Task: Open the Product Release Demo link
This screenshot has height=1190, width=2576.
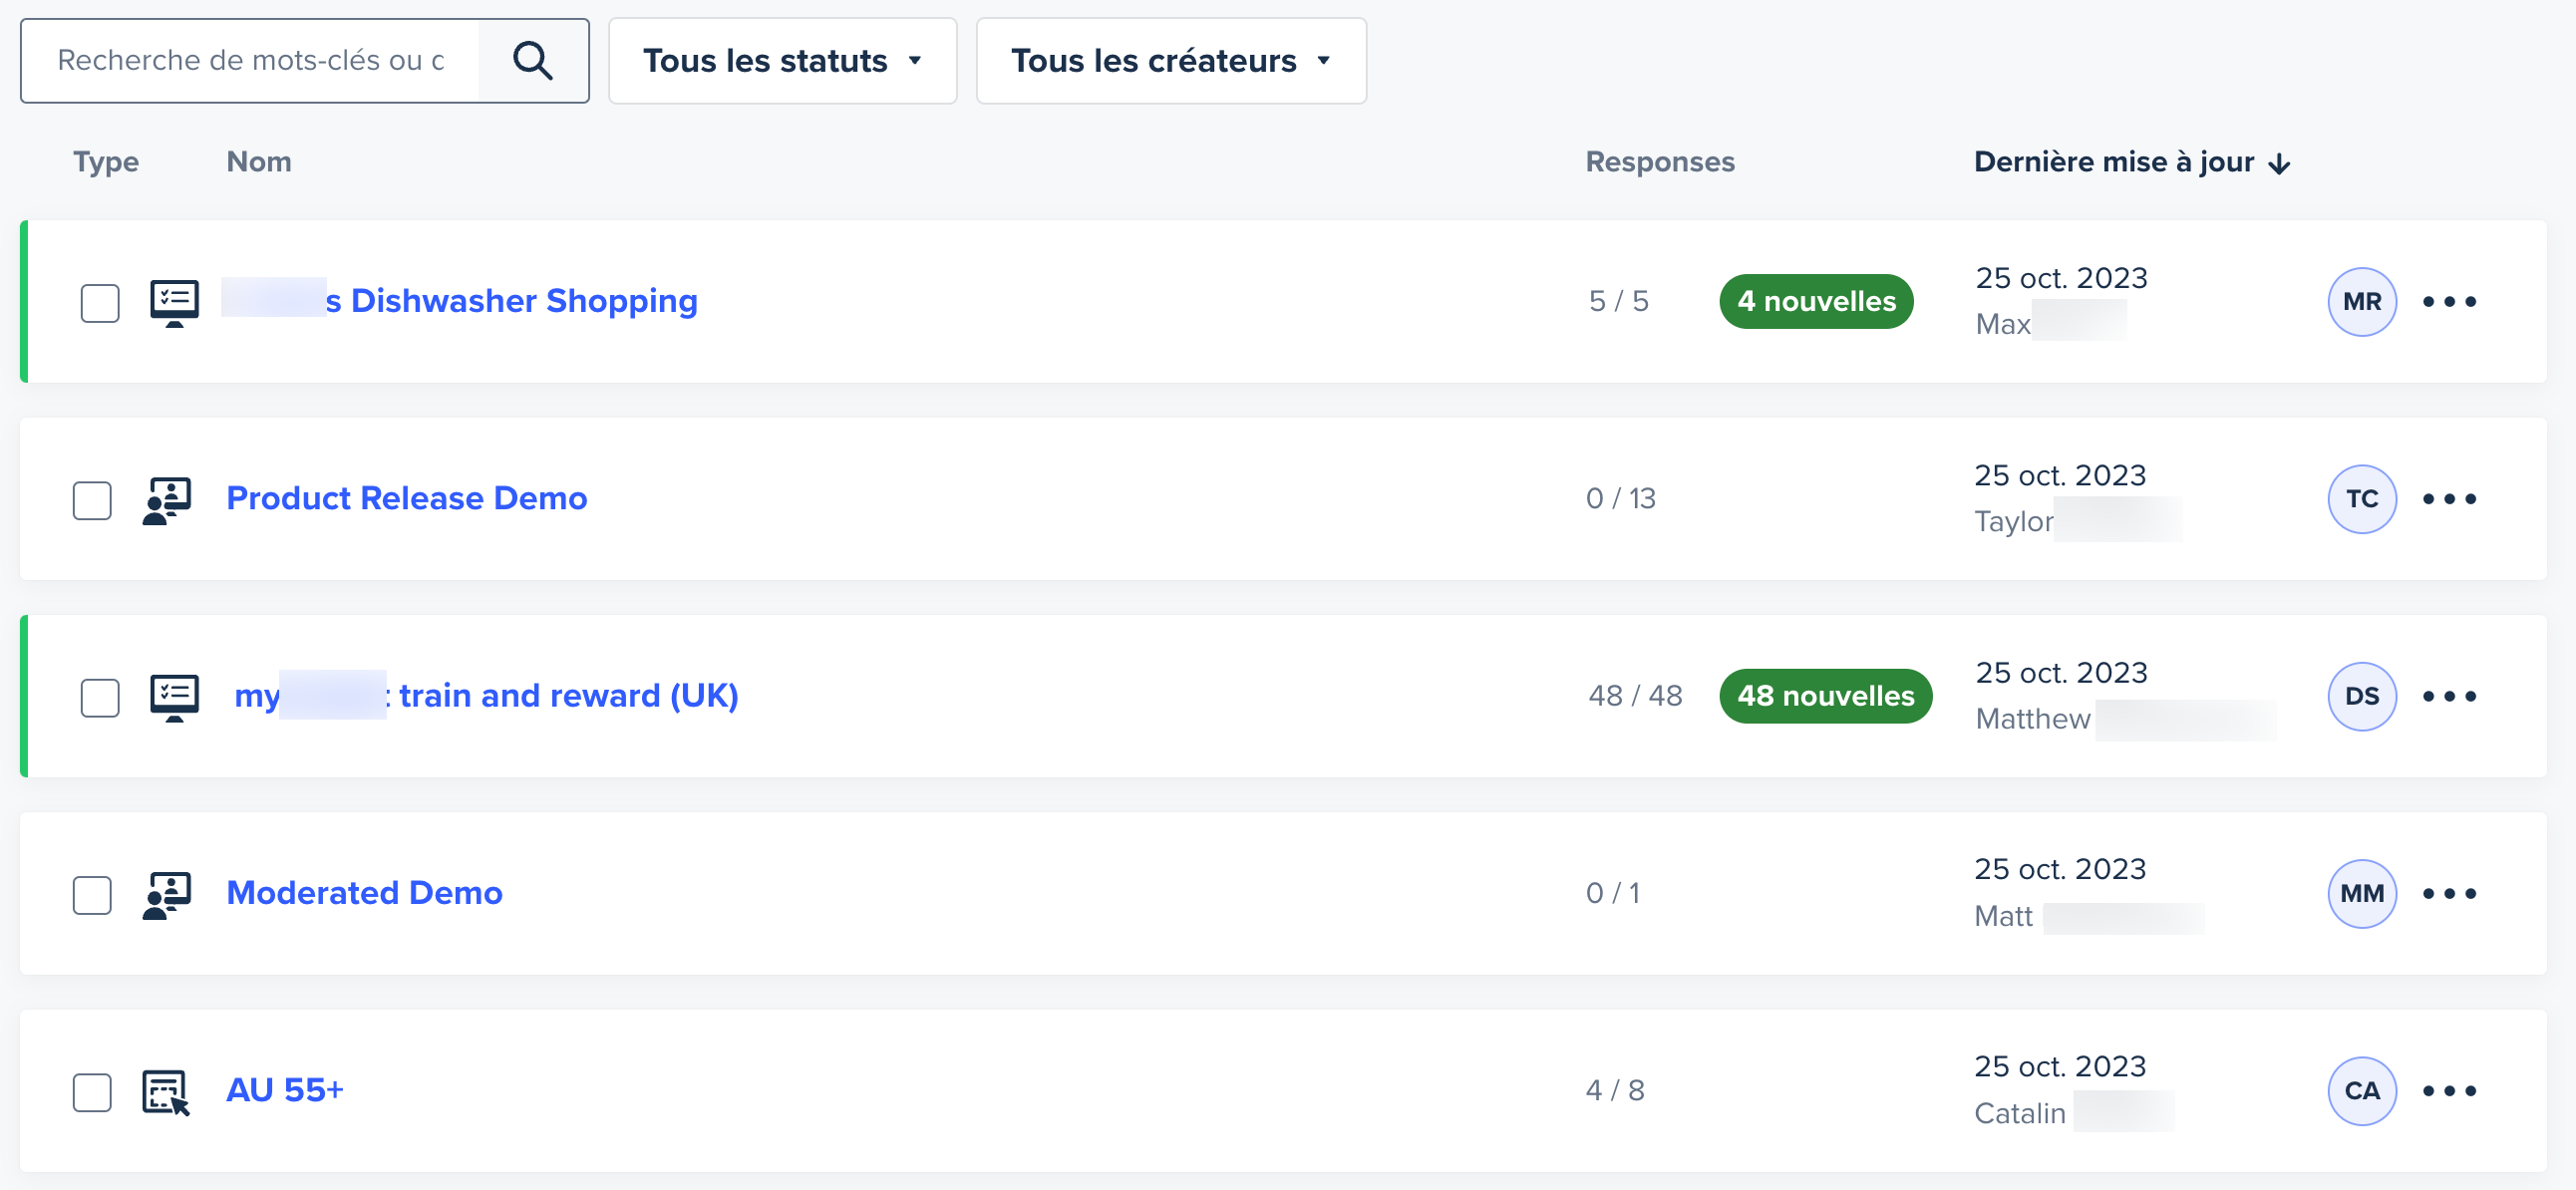Action: coord(406,498)
